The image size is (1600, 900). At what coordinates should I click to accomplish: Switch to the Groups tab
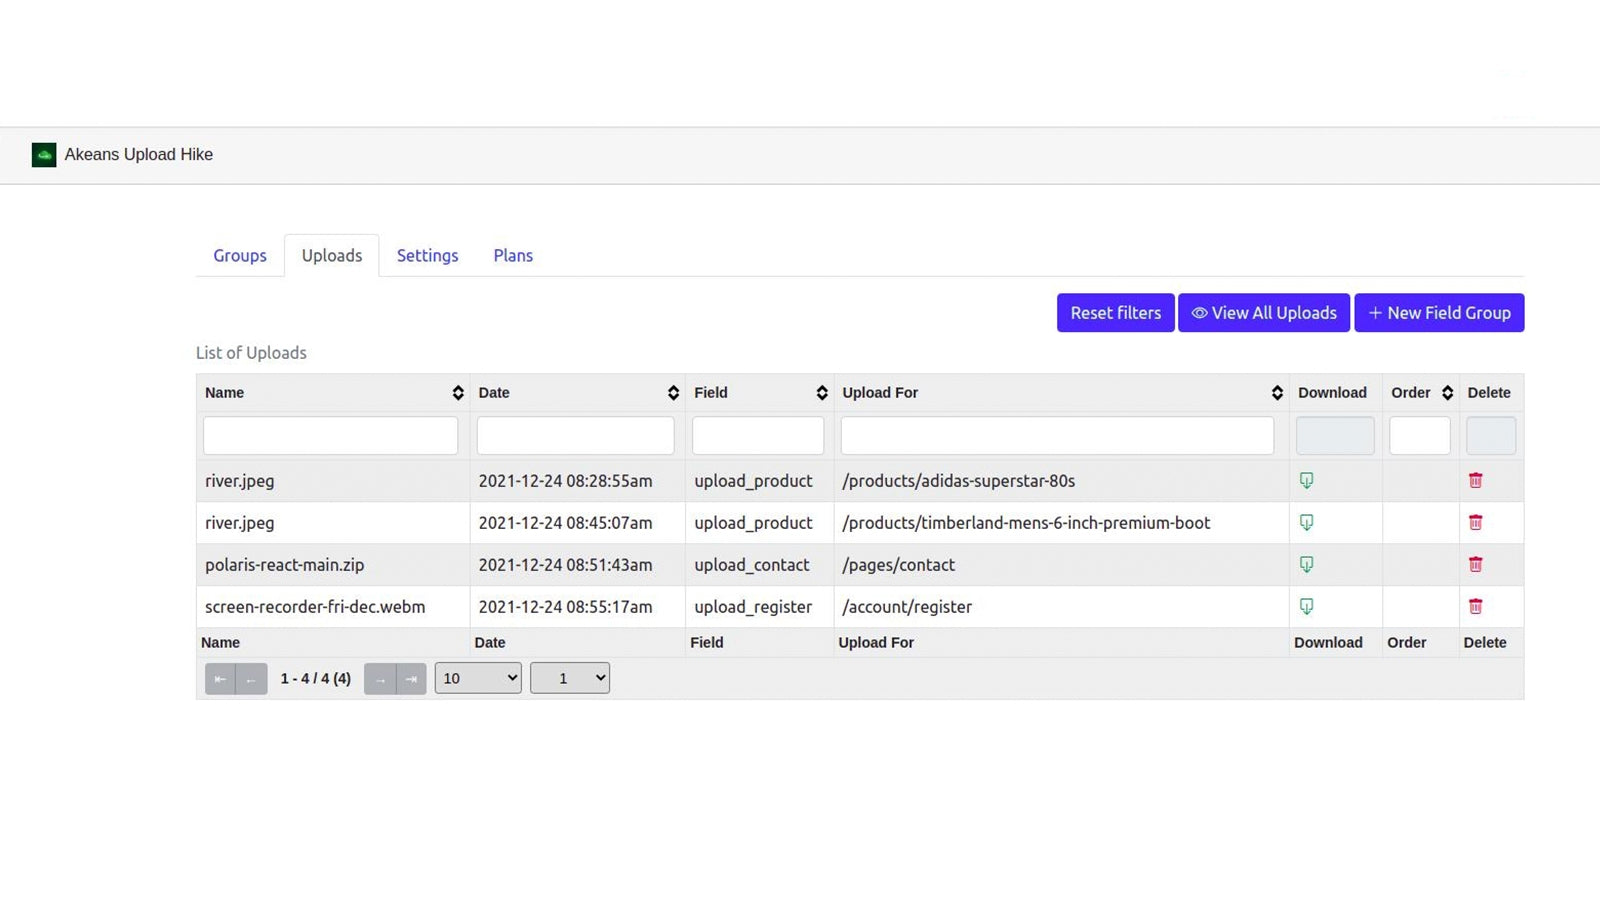[x=239, y=255]
